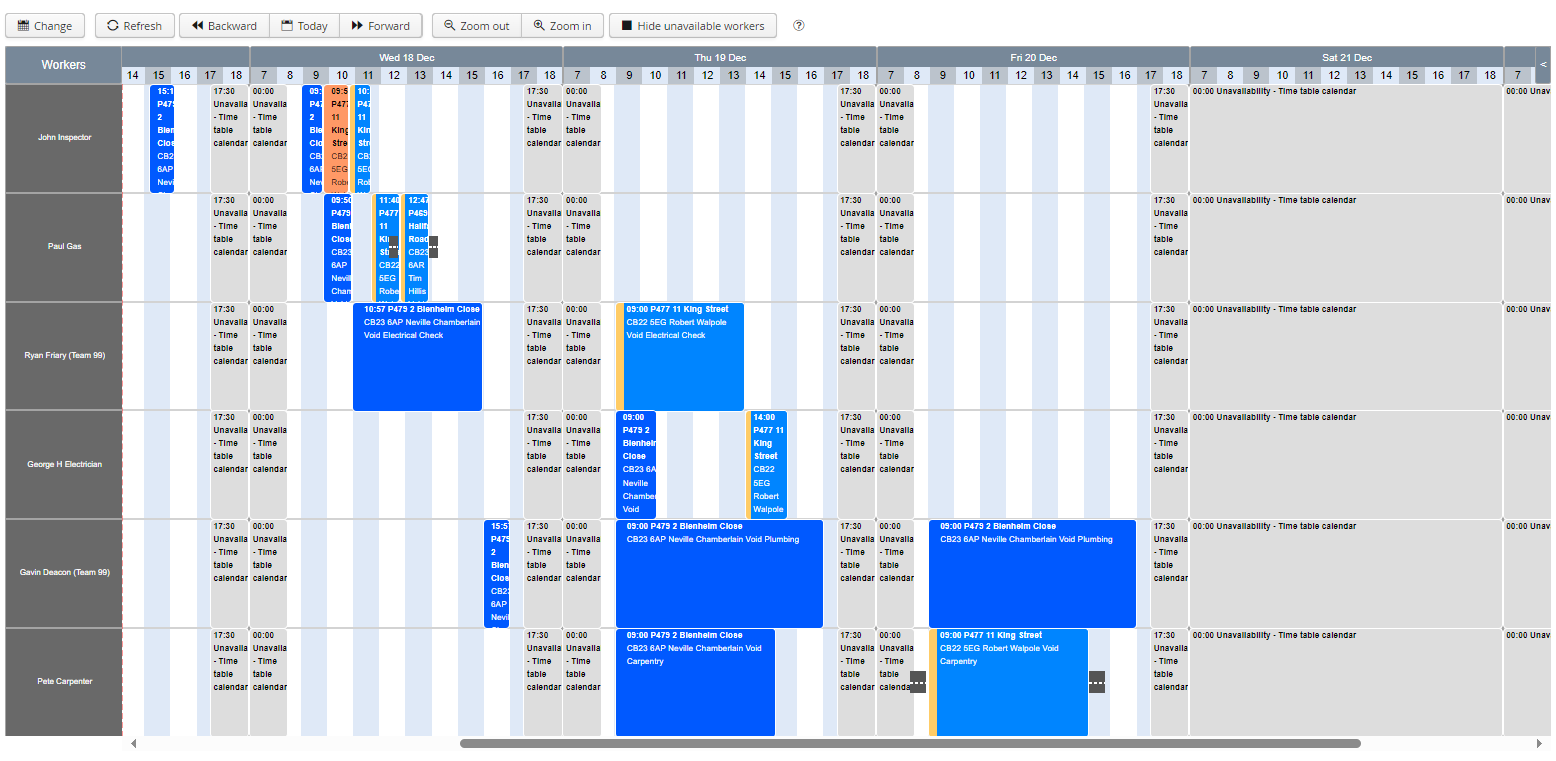
Task: Select George H Electrician worker header
Action: pos(64,465)
